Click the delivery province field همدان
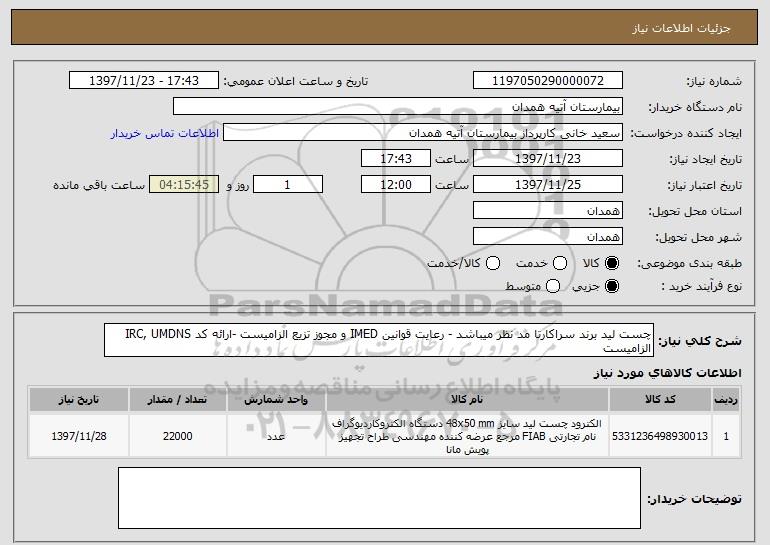Viewport: 770px width, 545px height. pos(548,211)
